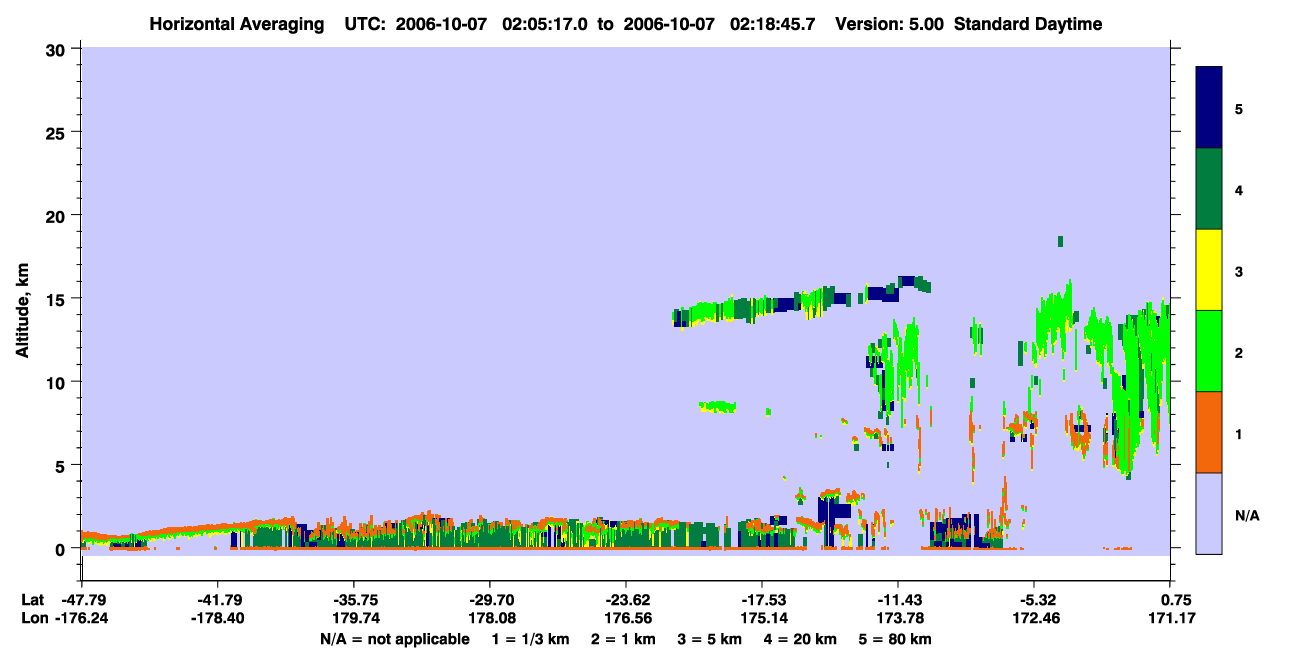1300x667 pixels.
Task: Click the dark green colorbar segment labeled 4
Action: pyautogui.click(x=1209, y=189)
